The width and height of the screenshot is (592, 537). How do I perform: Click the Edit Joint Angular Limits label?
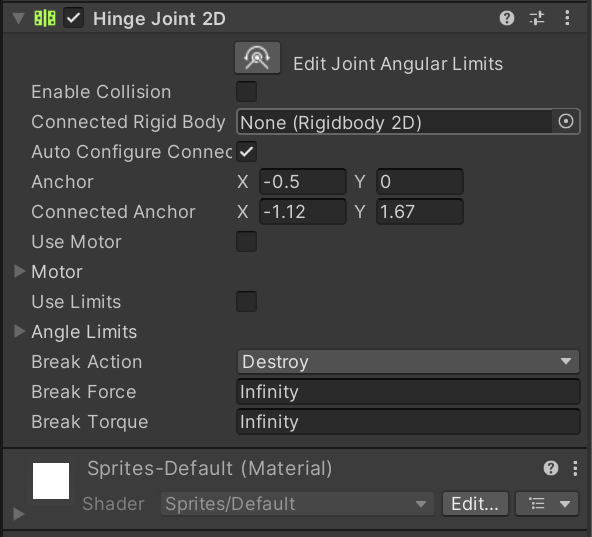tap(398, 63)
